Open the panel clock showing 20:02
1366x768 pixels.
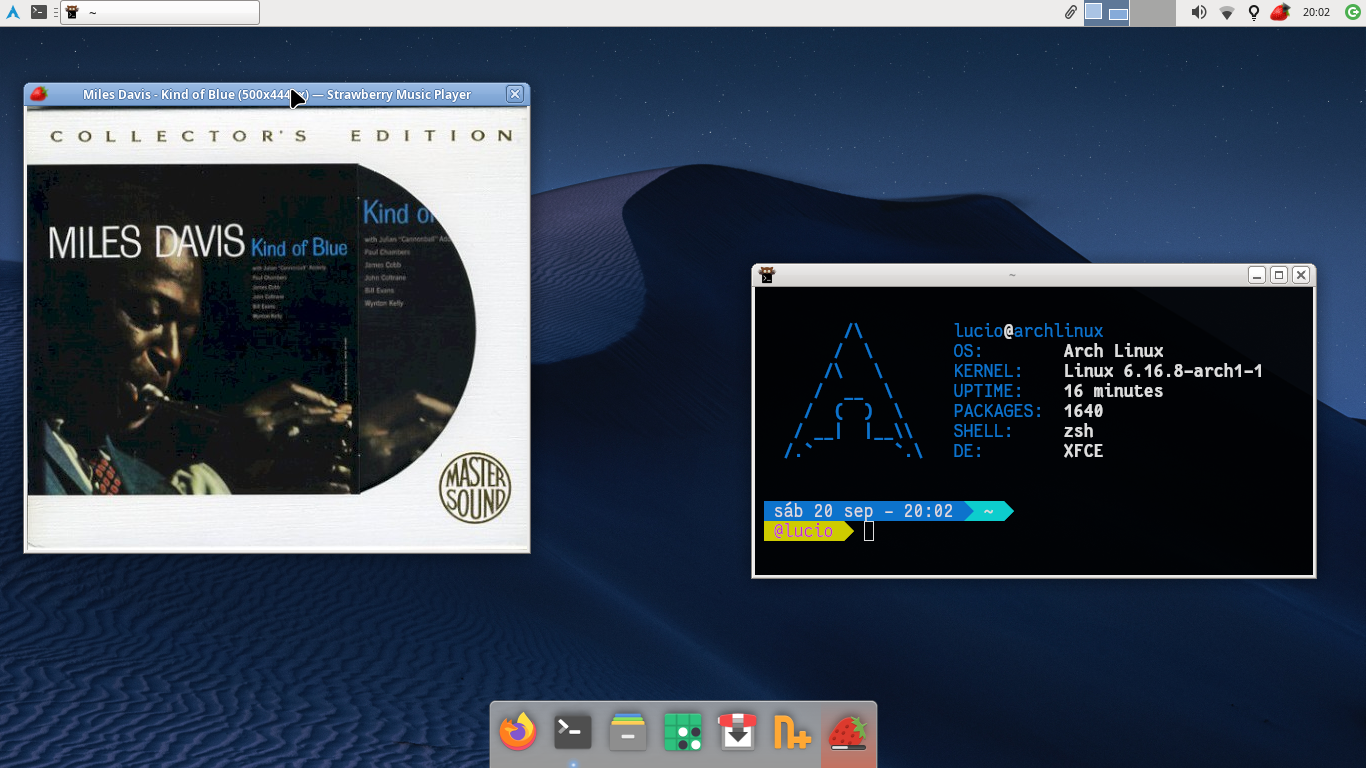[1316, 13]
